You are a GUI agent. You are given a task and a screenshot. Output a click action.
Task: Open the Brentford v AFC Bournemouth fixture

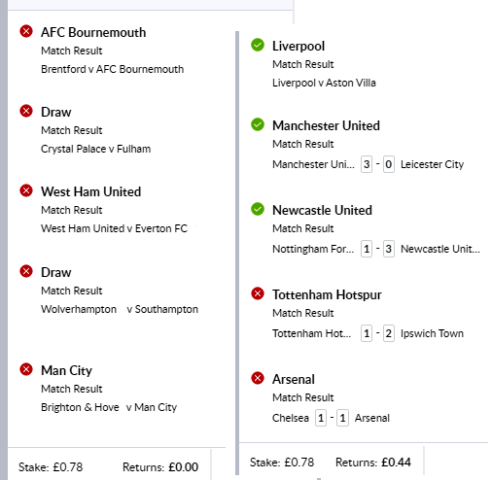click(x=112, y=69)
